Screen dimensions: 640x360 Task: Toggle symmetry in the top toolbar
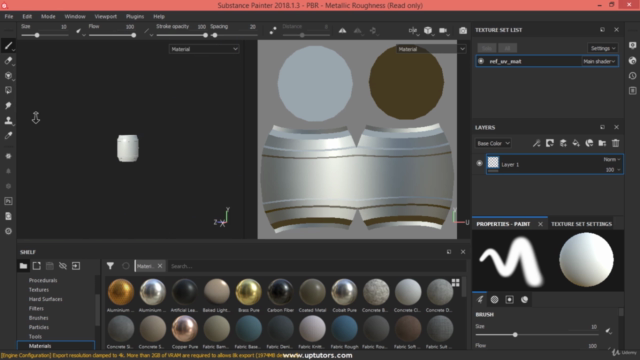pos(342,31)
